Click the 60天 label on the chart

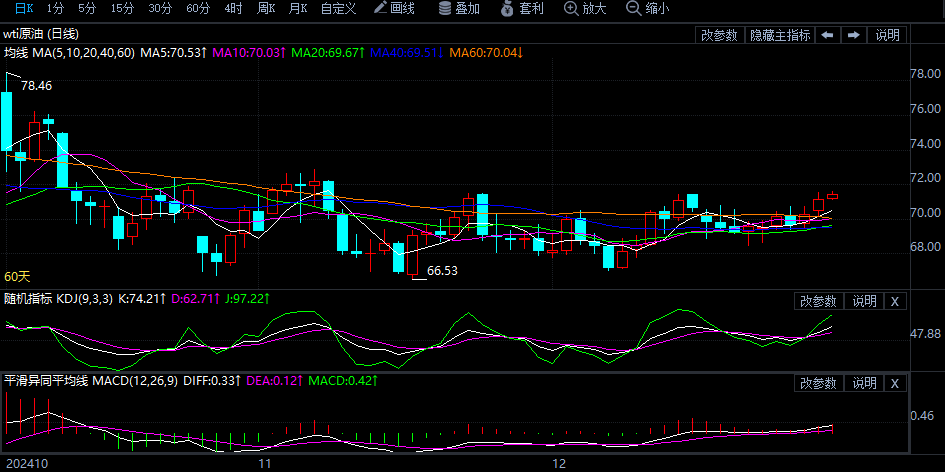(x=17, y=276)
